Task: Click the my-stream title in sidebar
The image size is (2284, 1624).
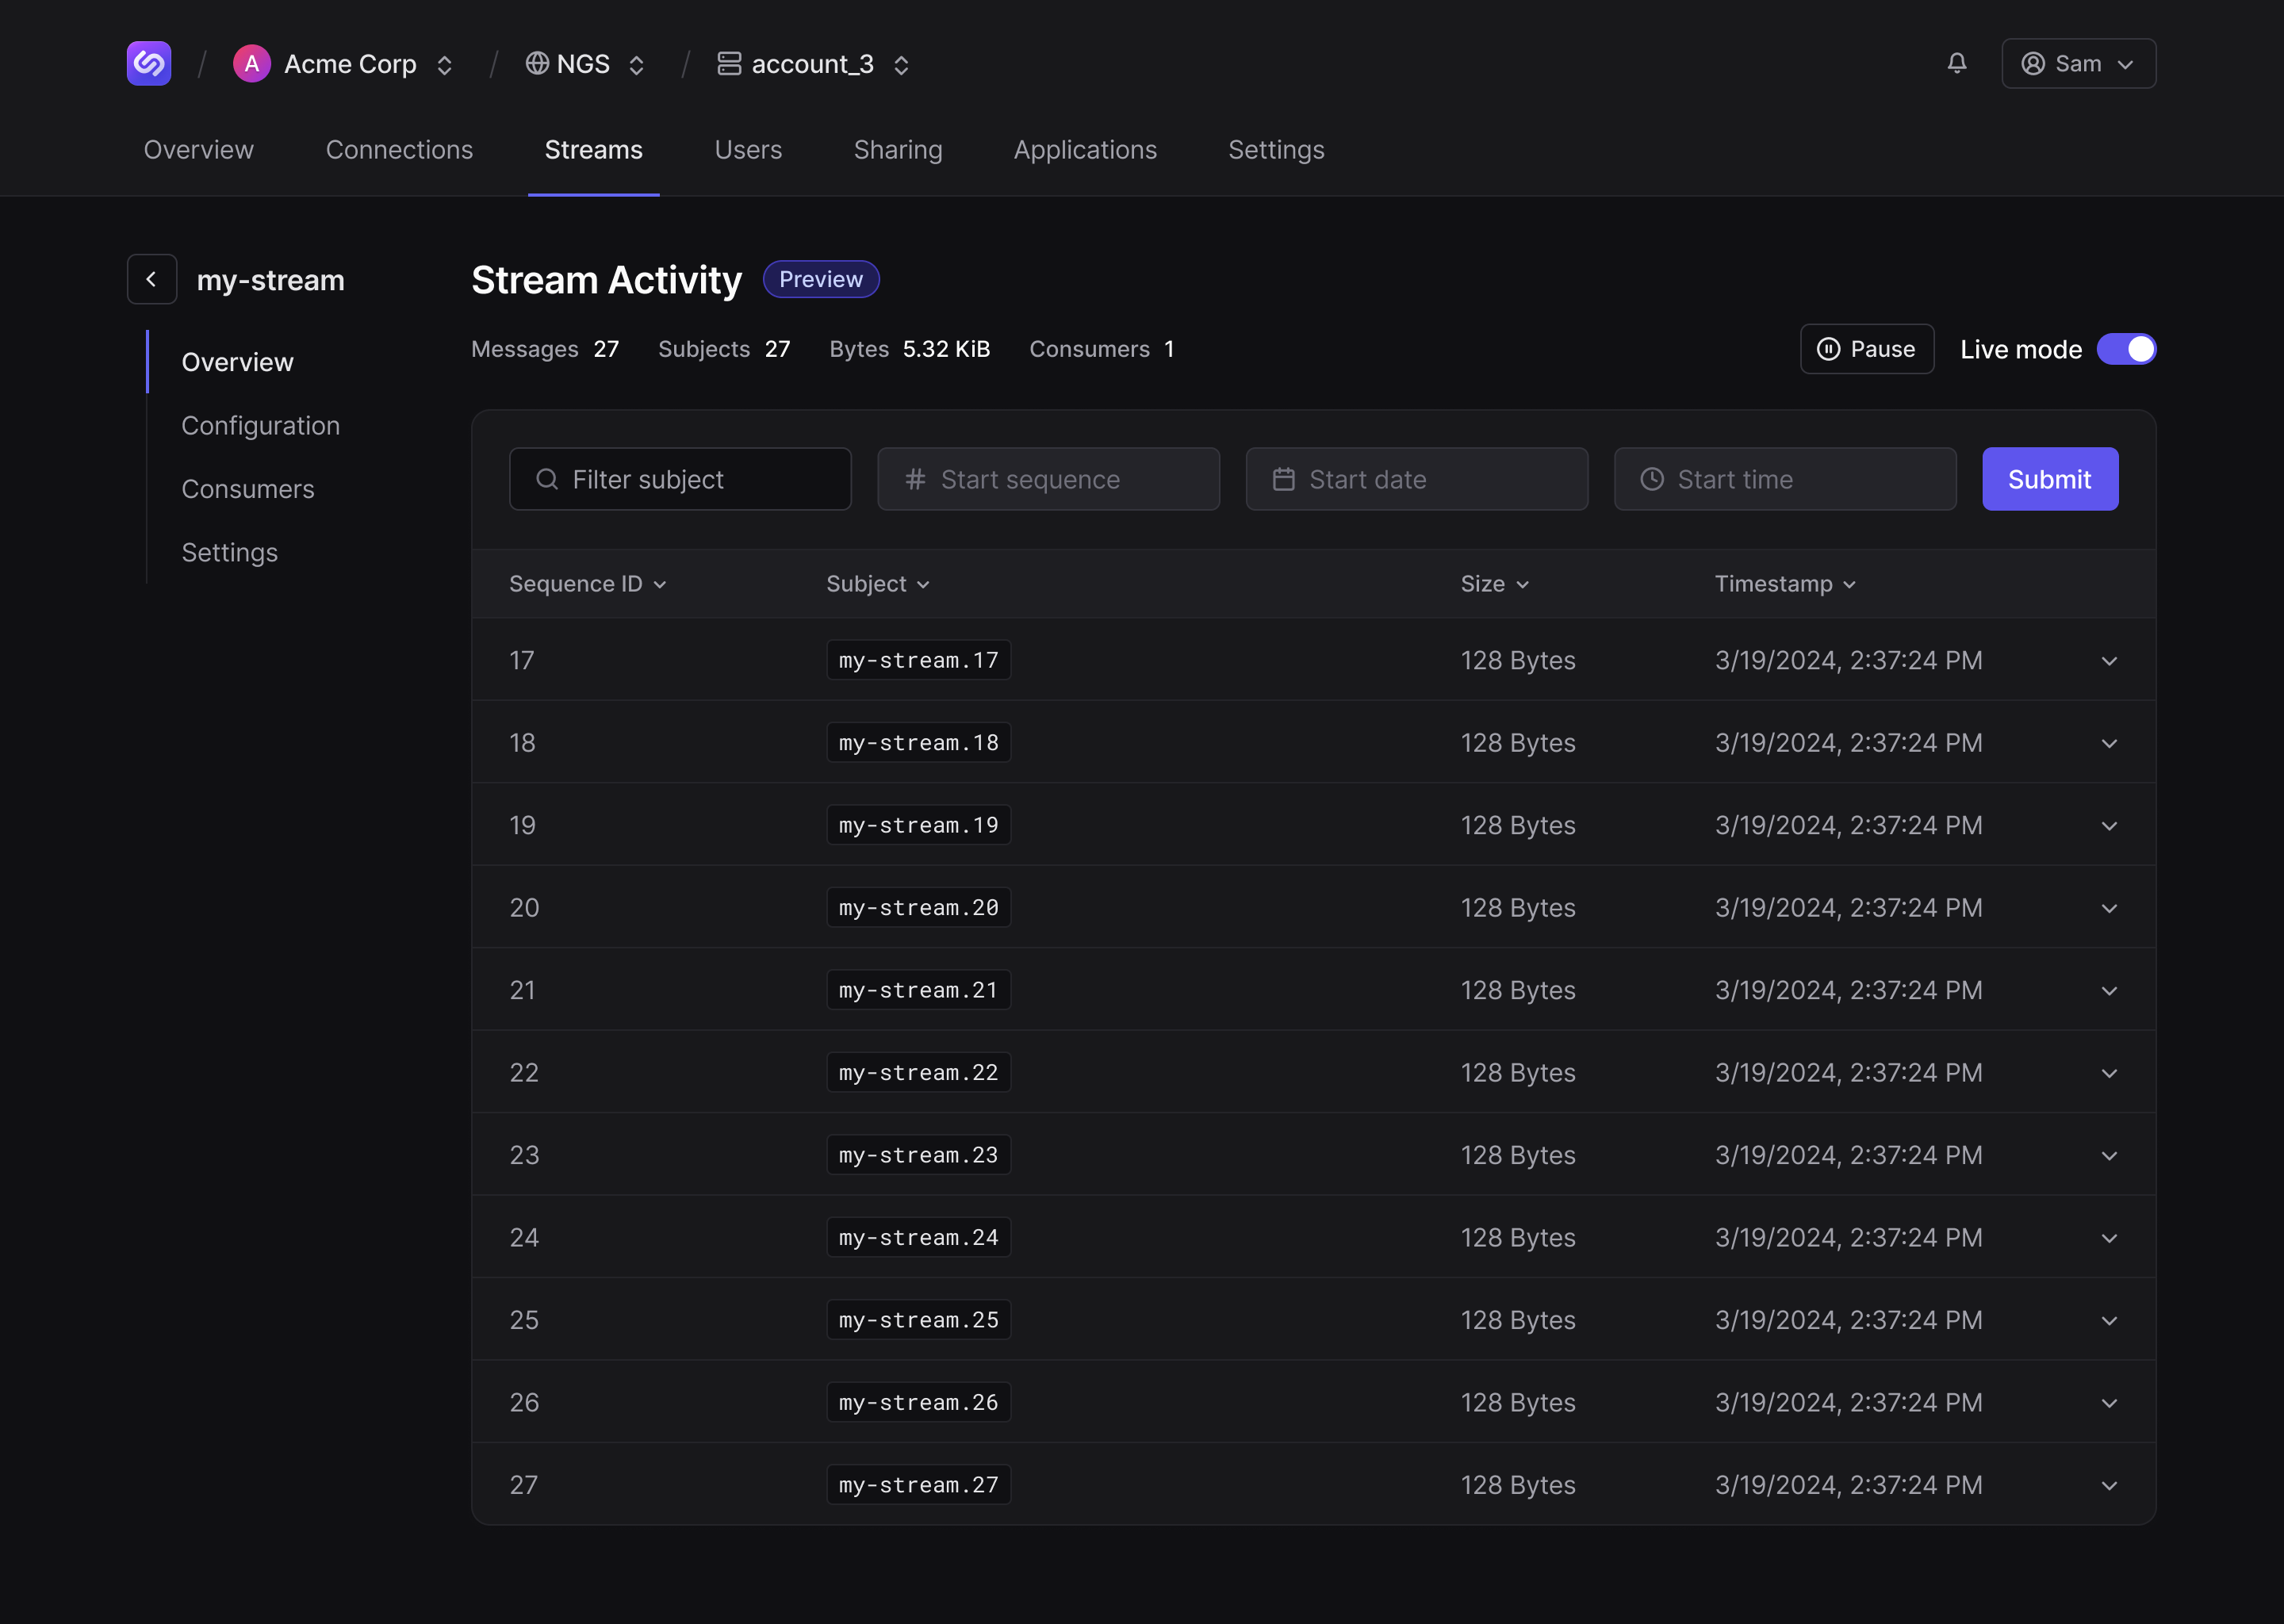Action: pyautogui.click(x=271, y=280)
